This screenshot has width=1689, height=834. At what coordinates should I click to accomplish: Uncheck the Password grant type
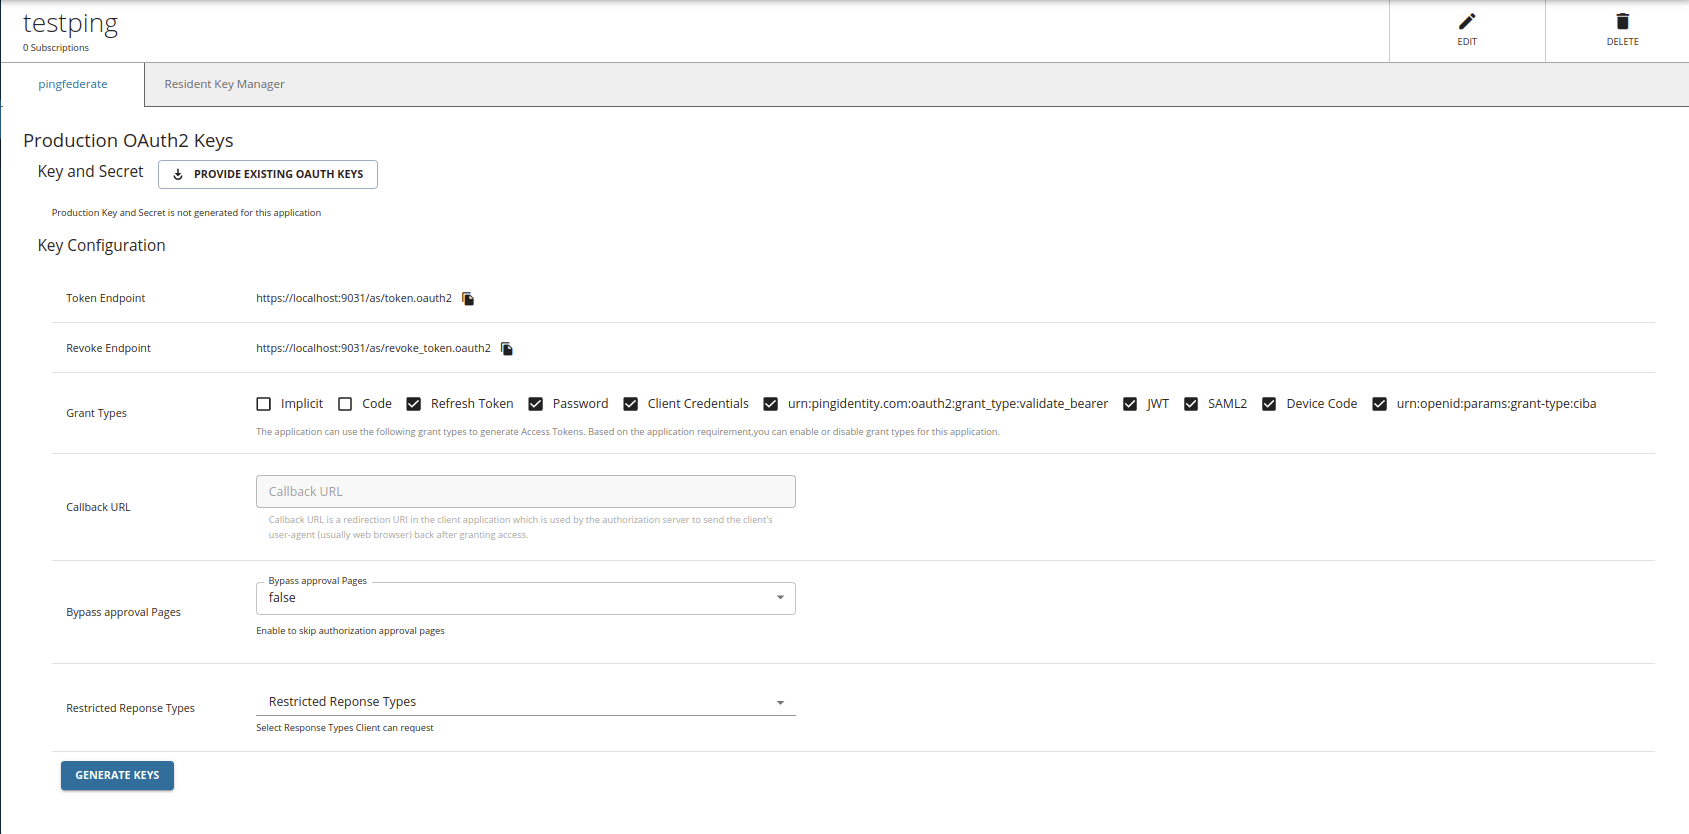coord(536,404)
